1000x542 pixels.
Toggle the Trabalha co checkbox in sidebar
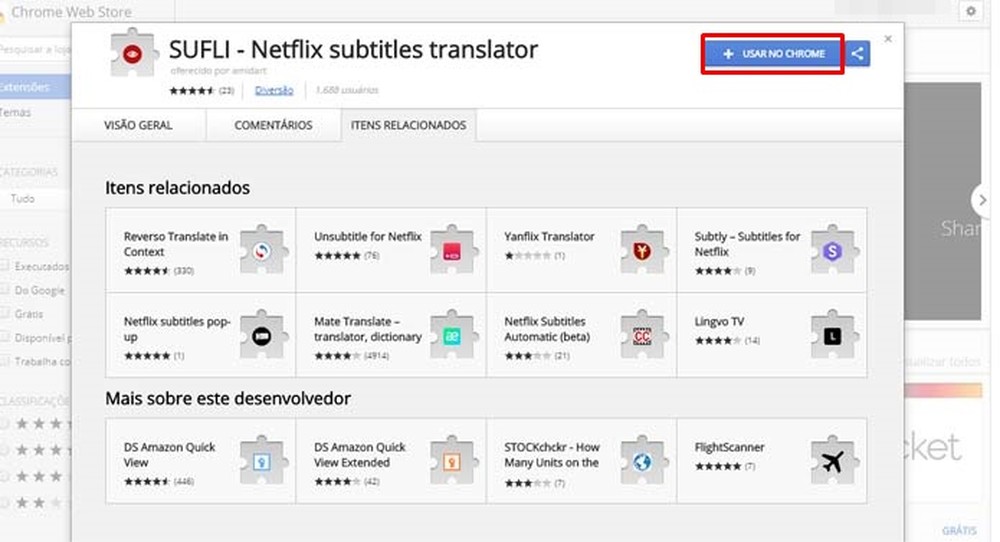pyautogui.click(x=4, y=361)
